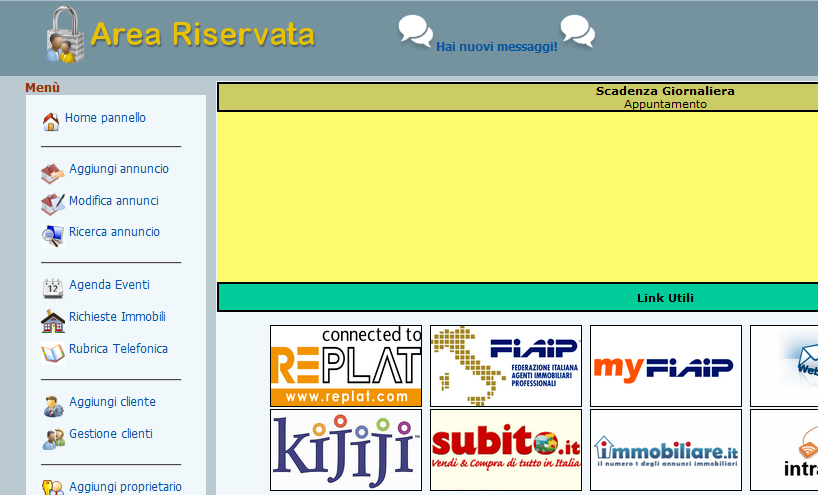Click the 'Area Riservata' title text

point(202,34)
